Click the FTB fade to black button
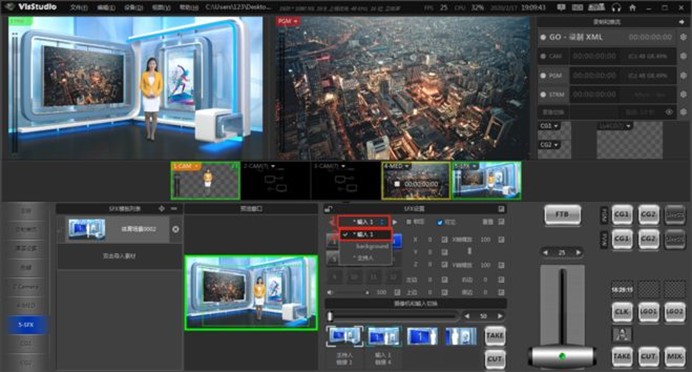692x372 pixels. point(562,215)
